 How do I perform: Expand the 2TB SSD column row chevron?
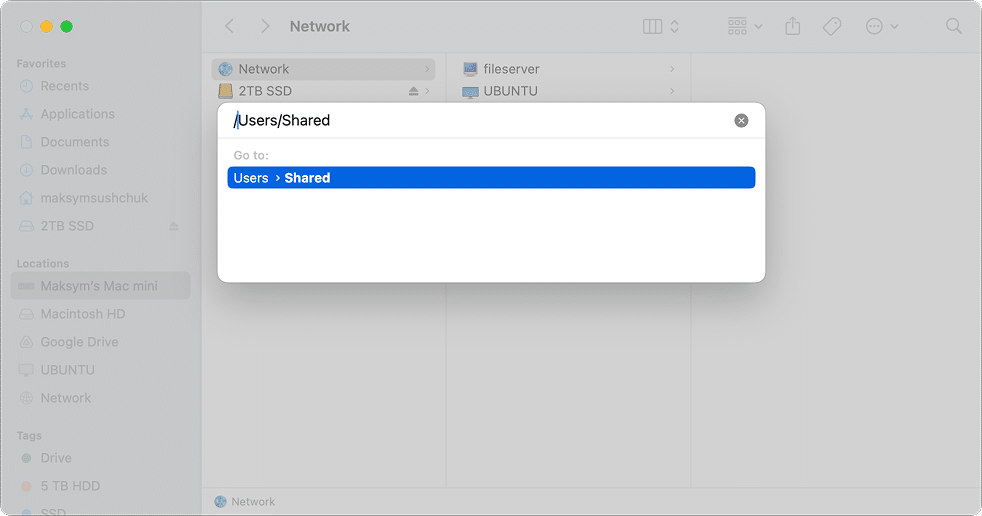click(427, 91)
